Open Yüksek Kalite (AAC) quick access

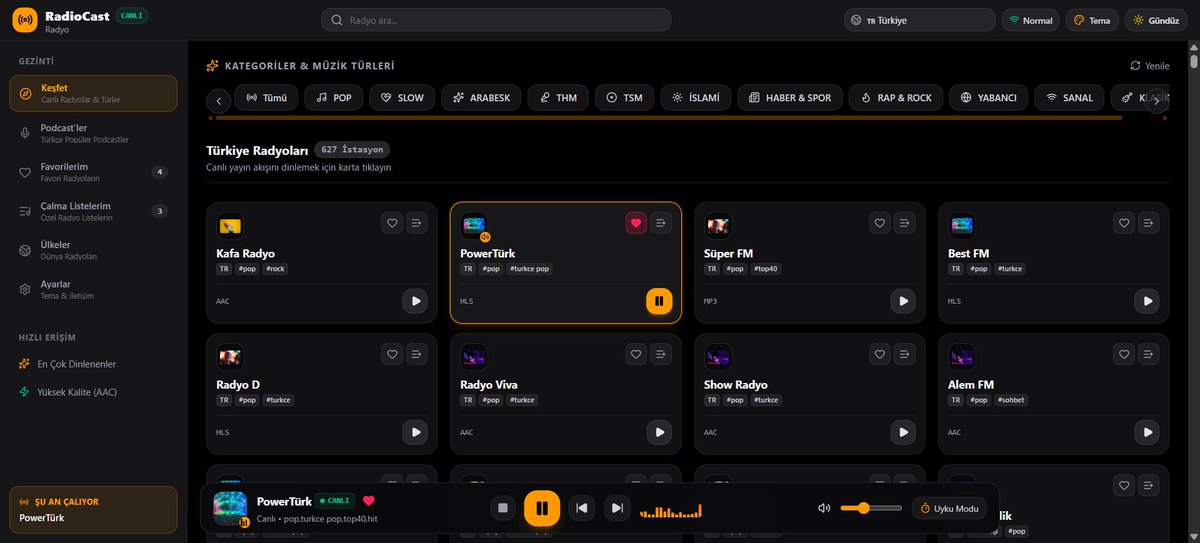pos(93,392)
